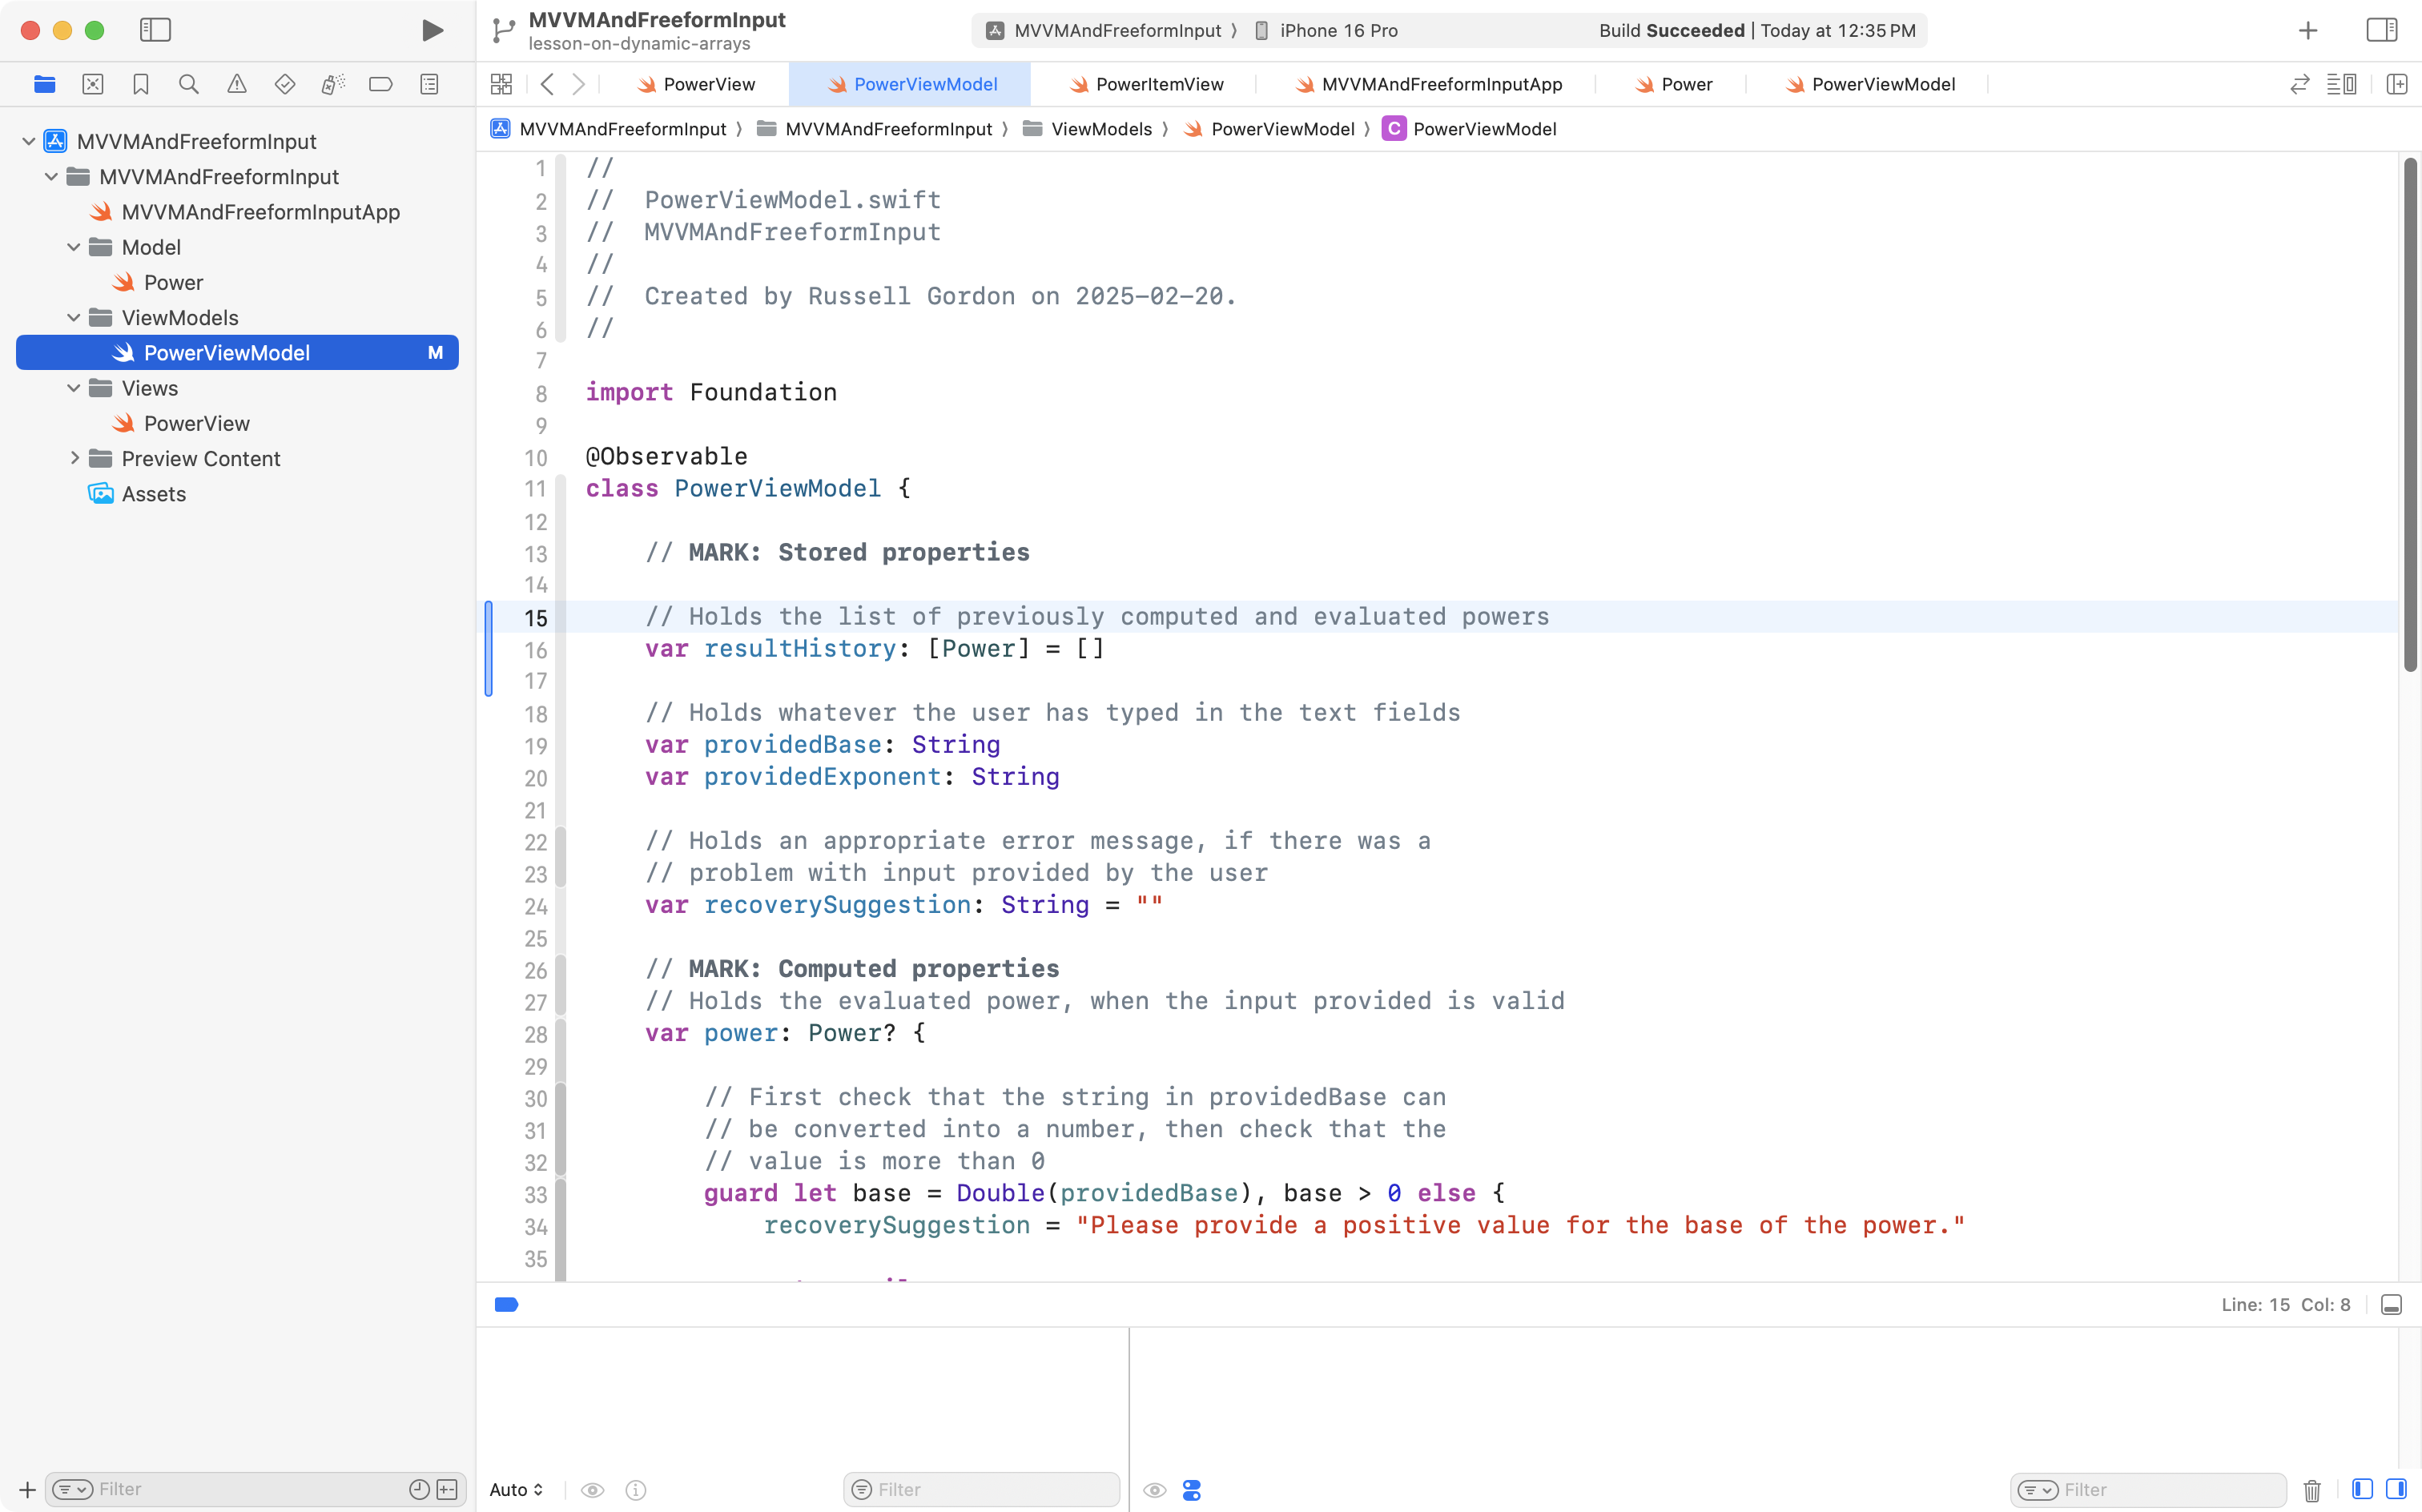
Task: Show the Test navigator diamond icon
Action: point(285,84)
